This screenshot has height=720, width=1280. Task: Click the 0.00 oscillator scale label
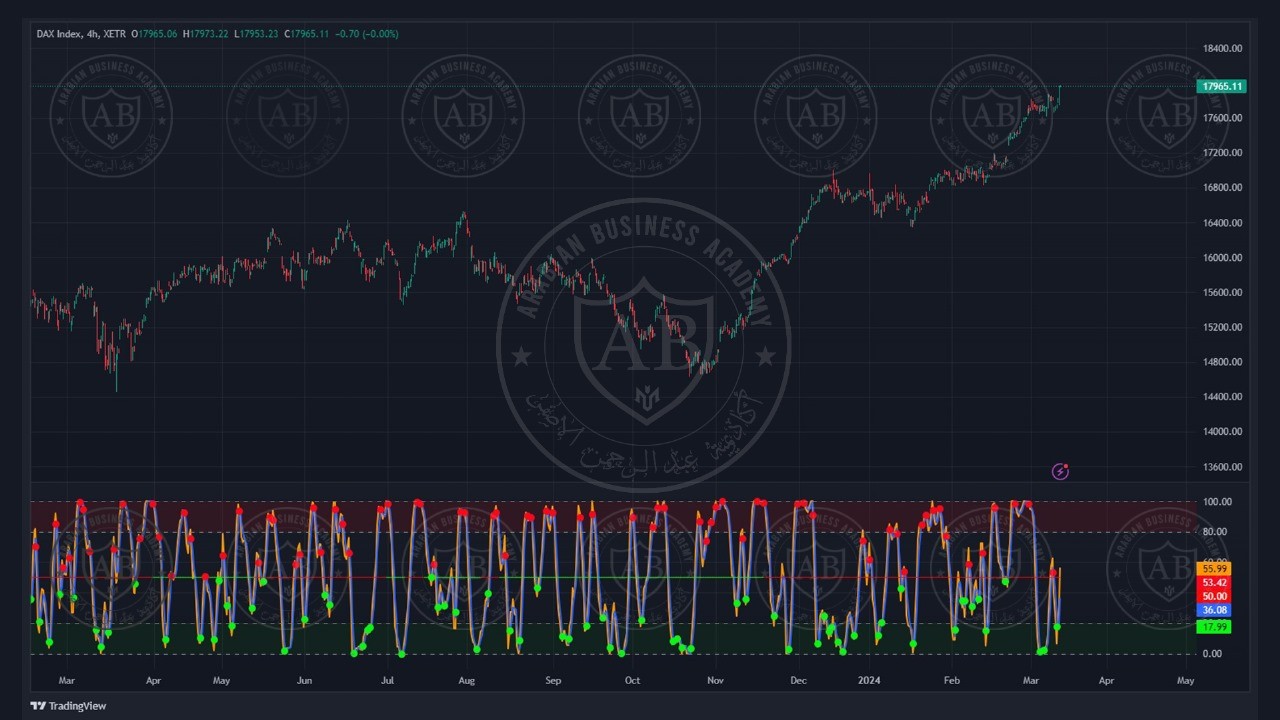coord(1211,654)
